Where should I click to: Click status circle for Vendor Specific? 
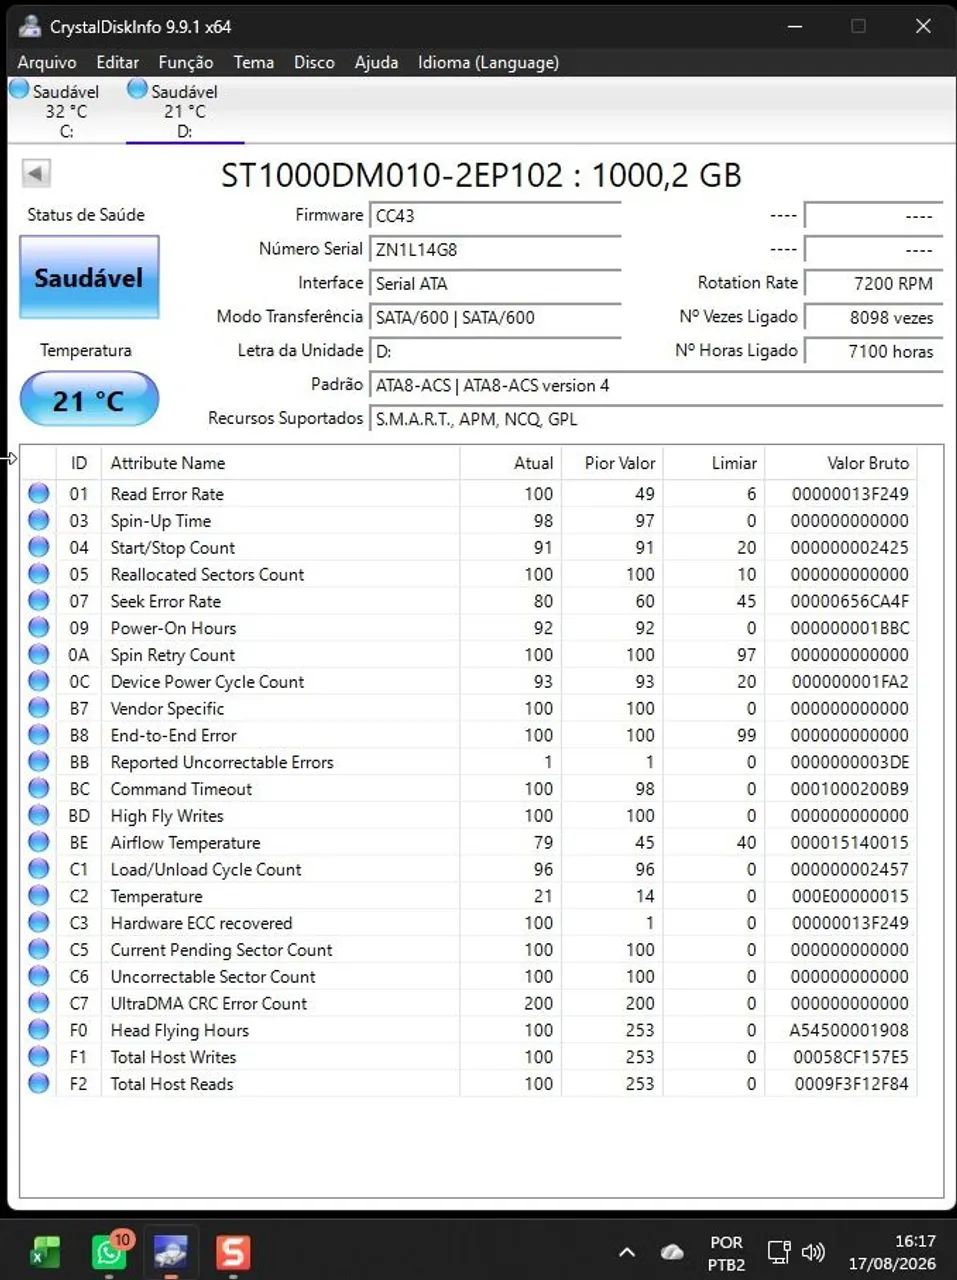pos(39,708)
